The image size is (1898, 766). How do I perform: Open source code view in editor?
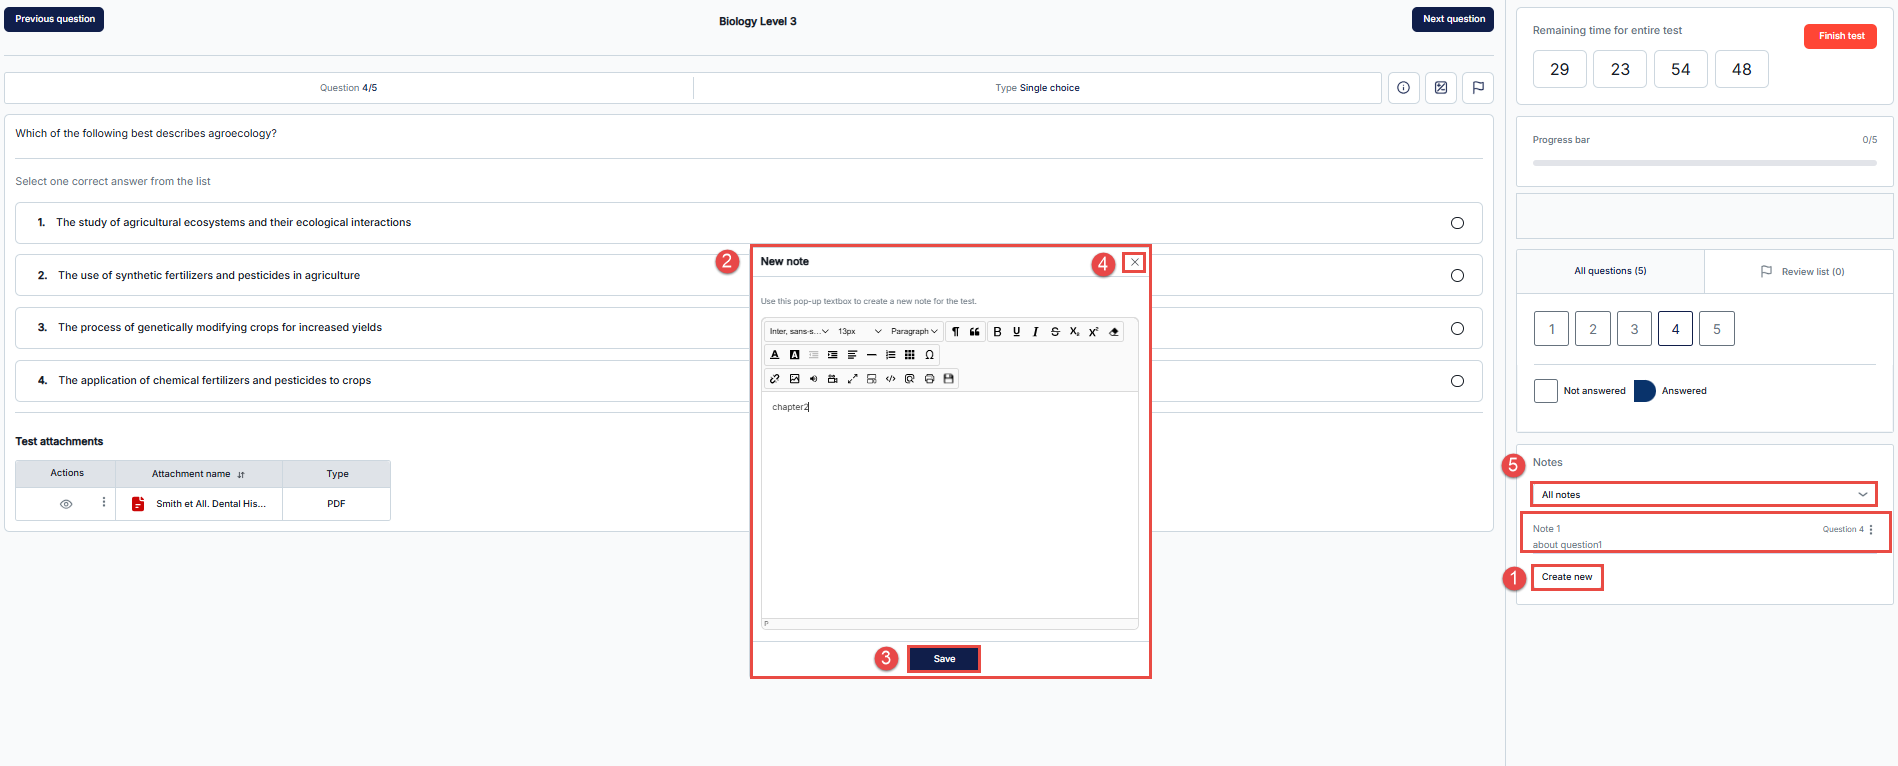890,379
